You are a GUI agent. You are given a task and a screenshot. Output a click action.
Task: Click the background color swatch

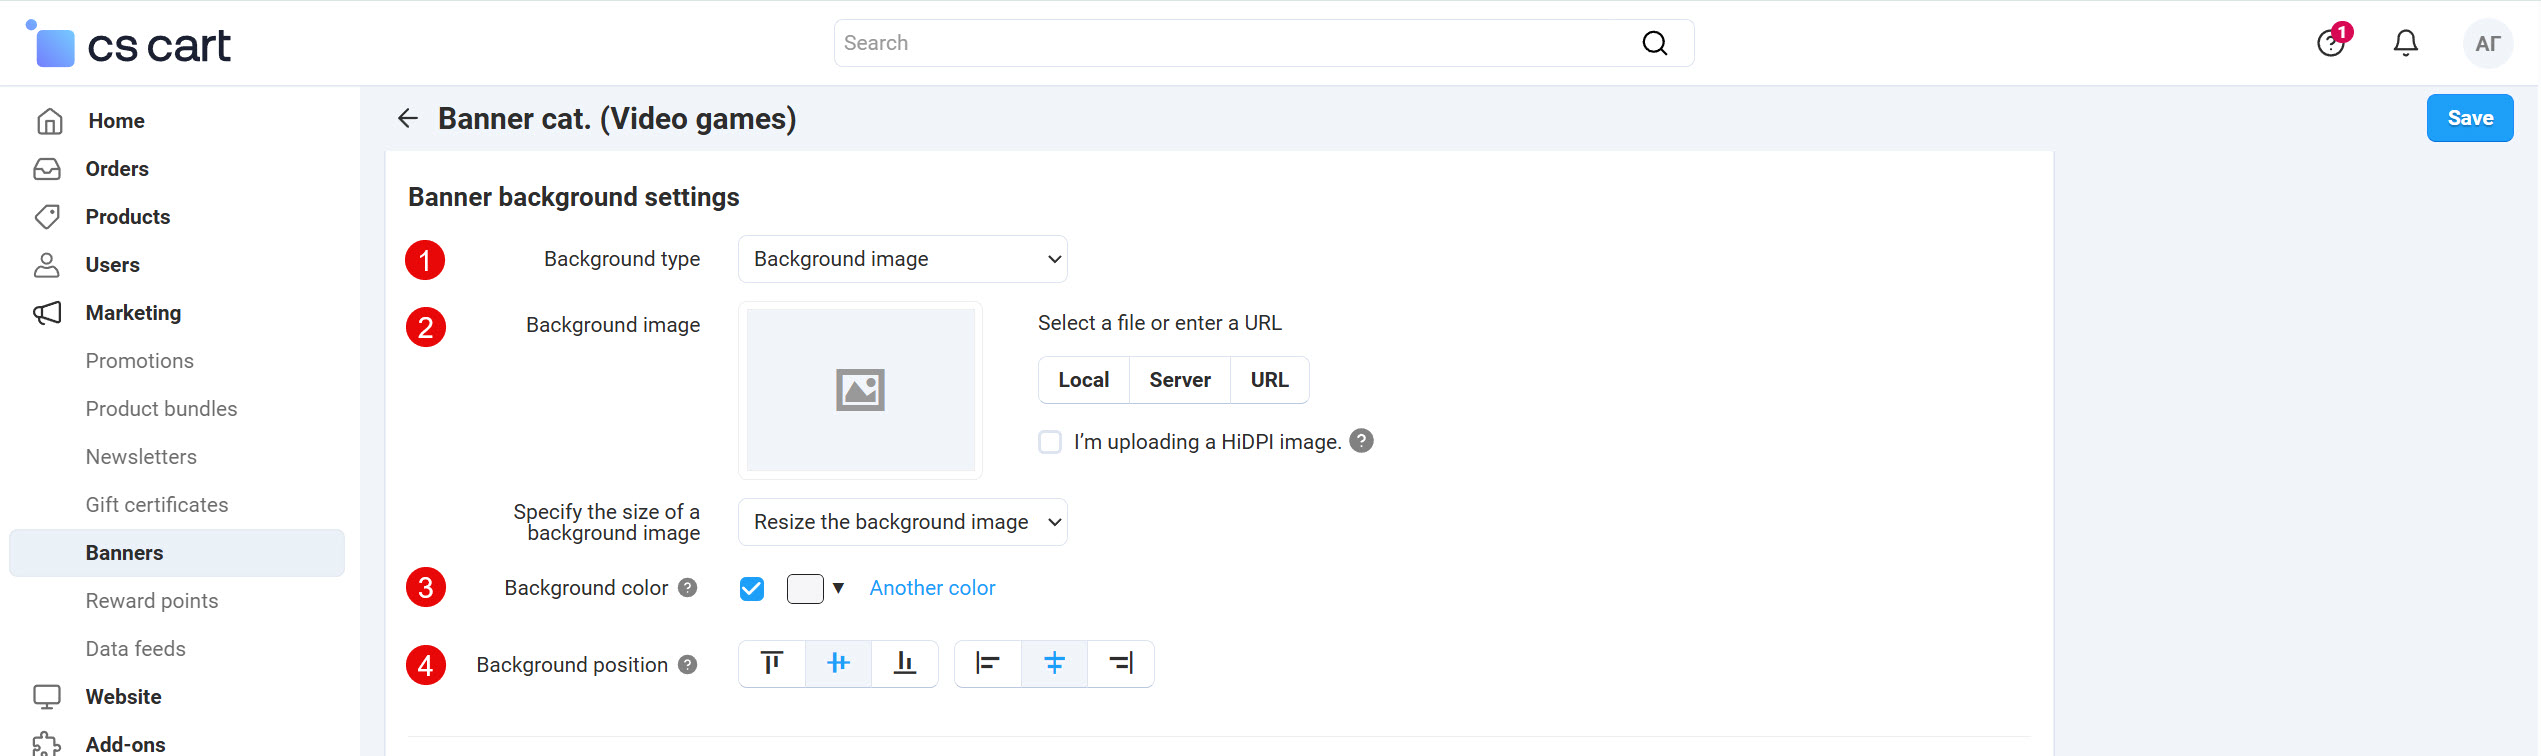point(805,589)
